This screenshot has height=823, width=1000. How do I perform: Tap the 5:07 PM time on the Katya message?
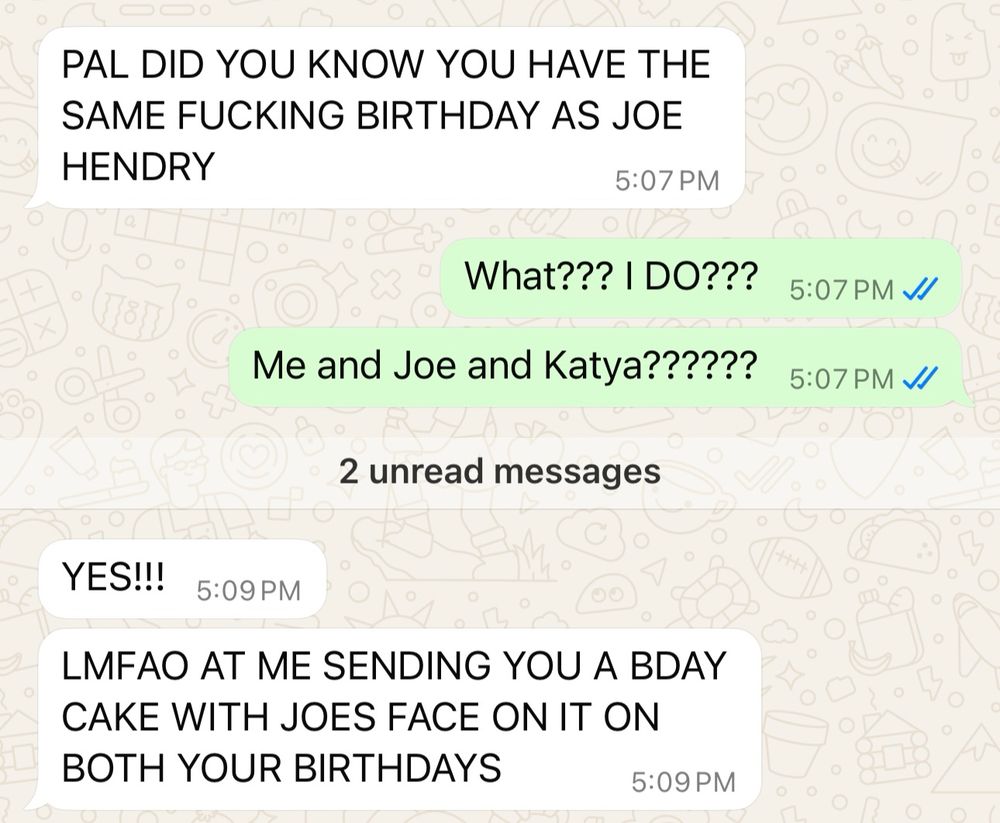(841, 379)
